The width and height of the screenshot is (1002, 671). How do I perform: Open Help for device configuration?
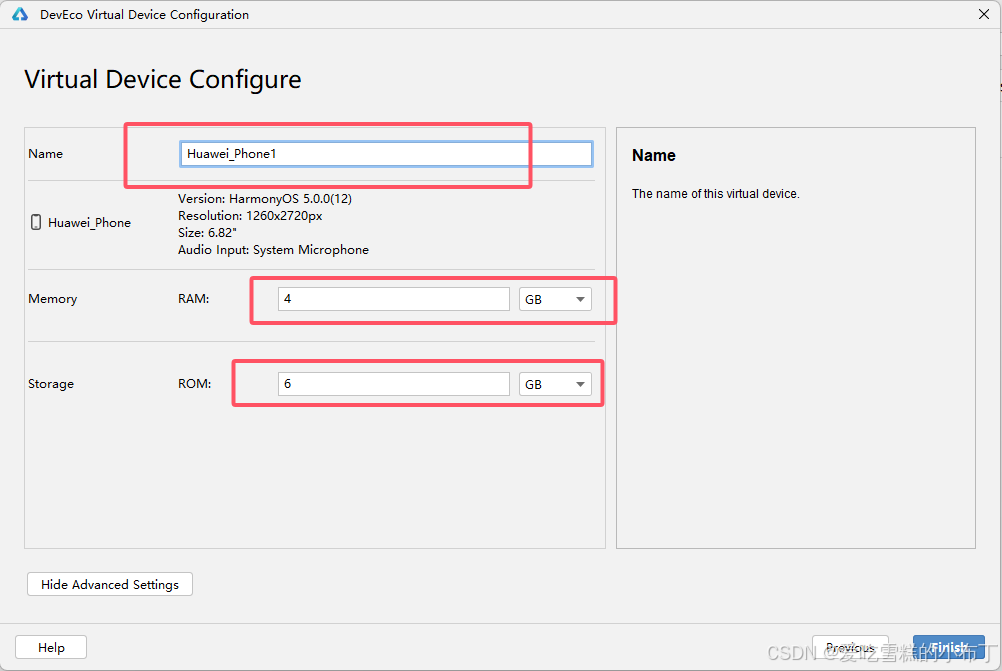click(51, 647)
